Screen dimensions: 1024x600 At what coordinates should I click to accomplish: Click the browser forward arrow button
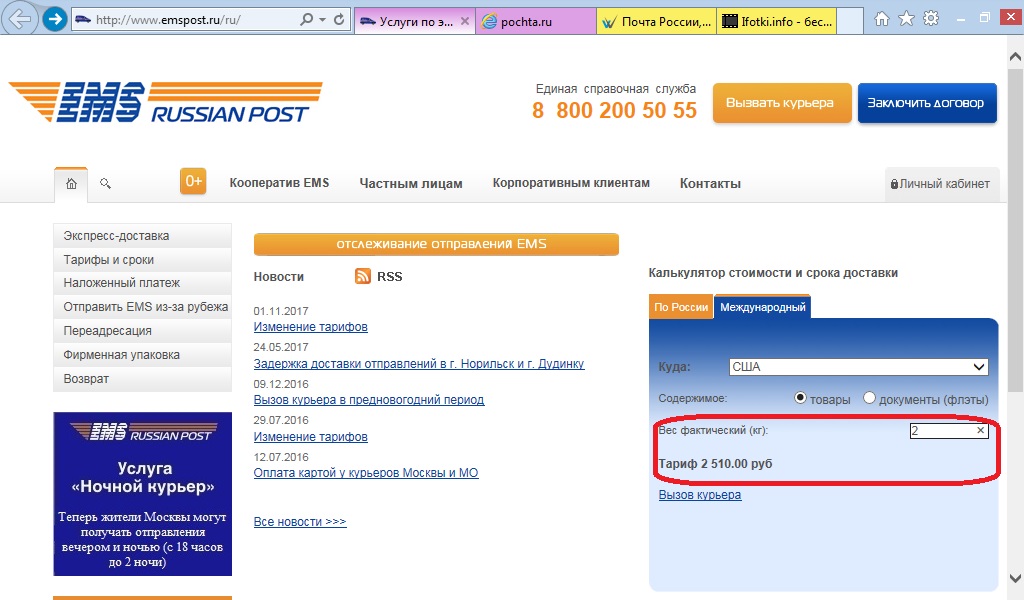56,19
